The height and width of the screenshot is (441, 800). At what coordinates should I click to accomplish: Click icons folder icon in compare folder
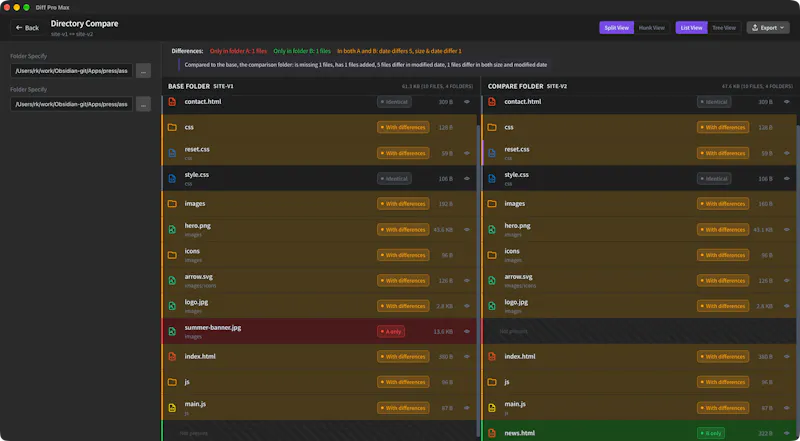[x=492, y=255]
